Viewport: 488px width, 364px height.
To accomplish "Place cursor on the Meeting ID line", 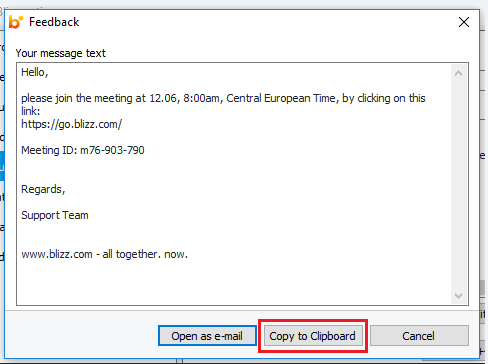I will tap(83, 150).
